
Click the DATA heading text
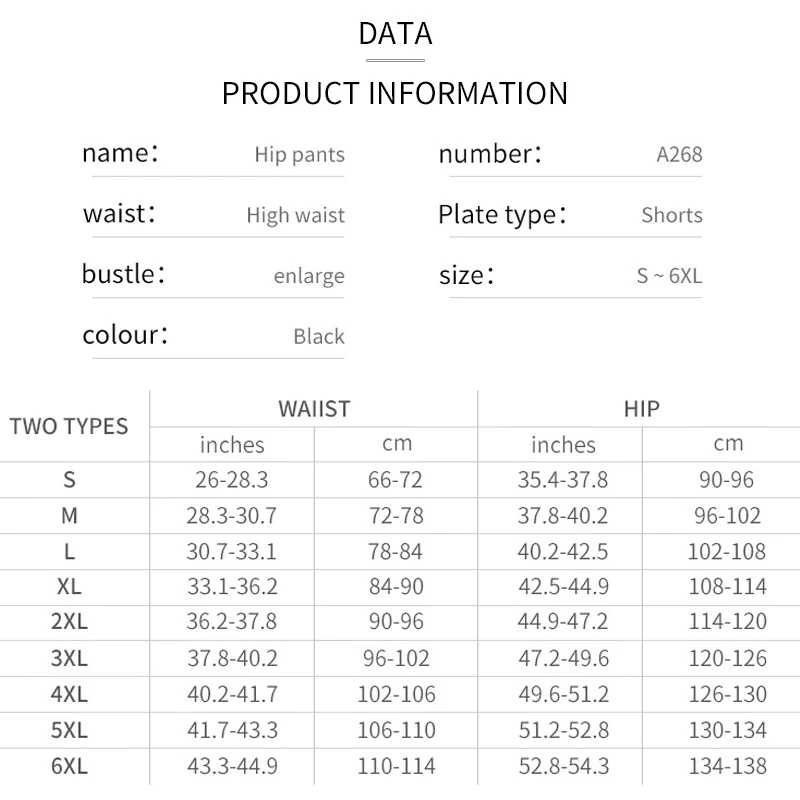click(x=395, y=33)
